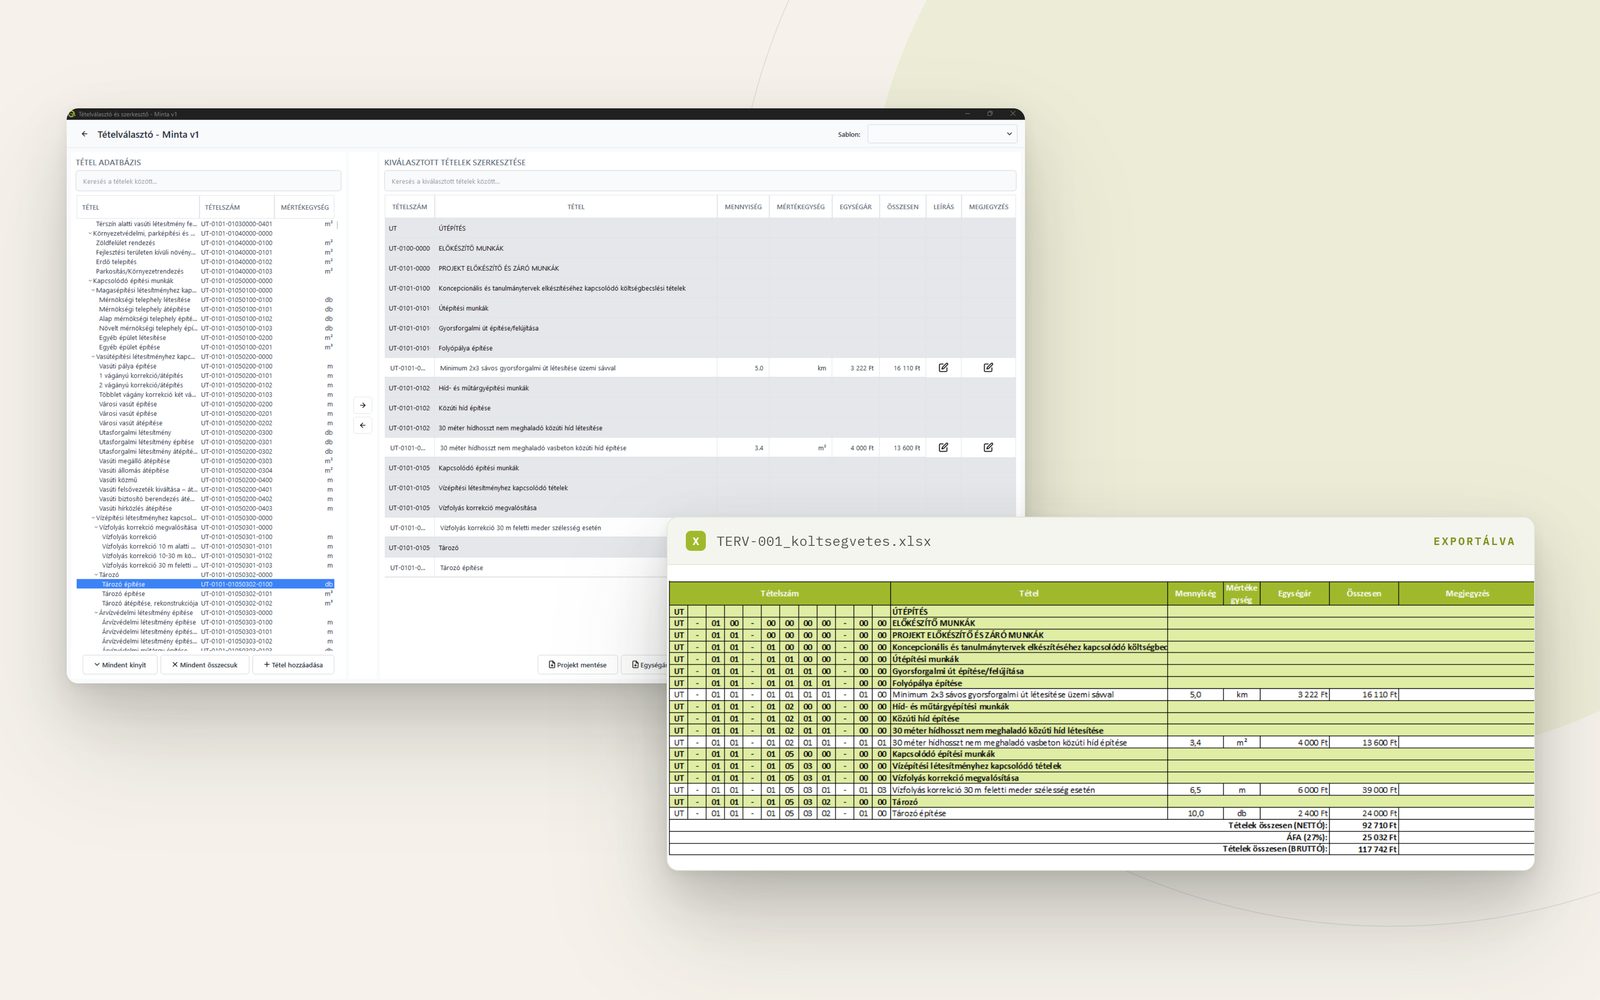
Task: Click the Megjegyzés header in the exported spreadsheet
Action: click(x=1467, y=593)
